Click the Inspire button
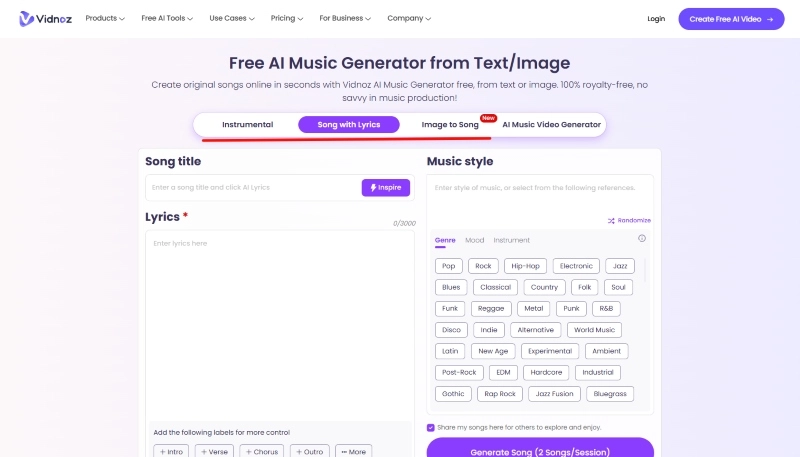This screenshot has width=800, height=457. pos(386,188)
